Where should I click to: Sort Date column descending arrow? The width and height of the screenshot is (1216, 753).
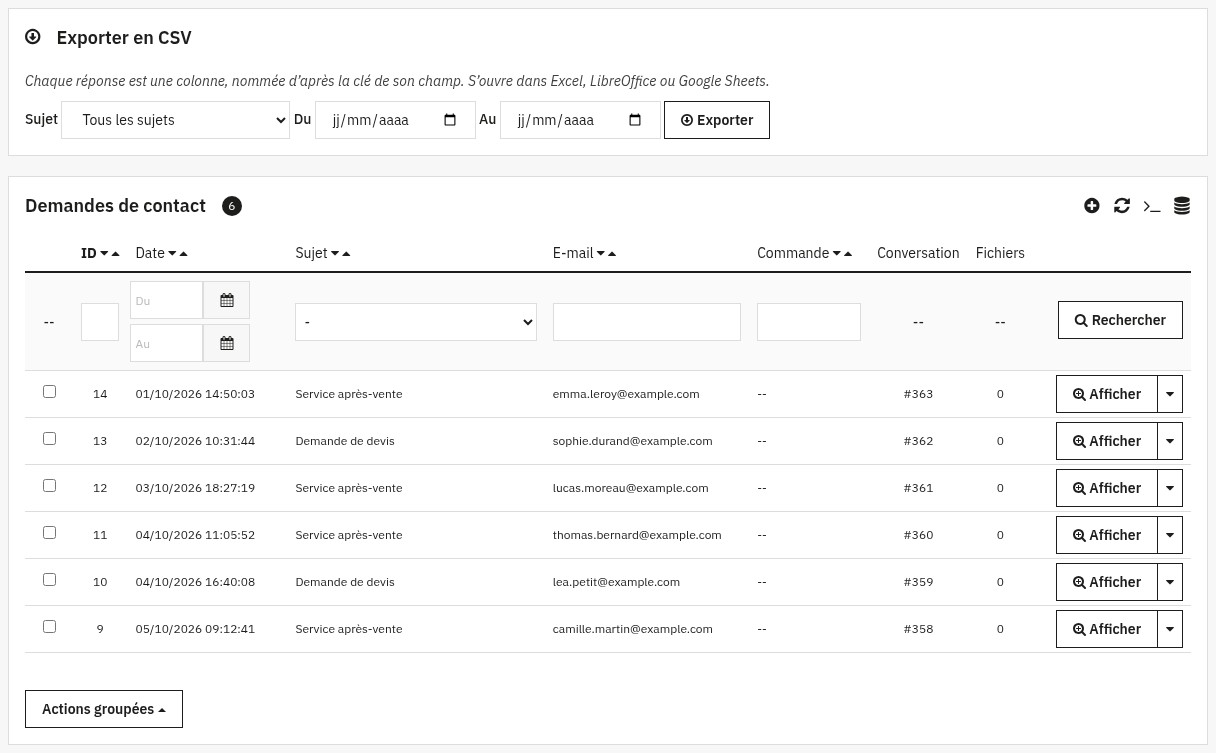(172, 254)
